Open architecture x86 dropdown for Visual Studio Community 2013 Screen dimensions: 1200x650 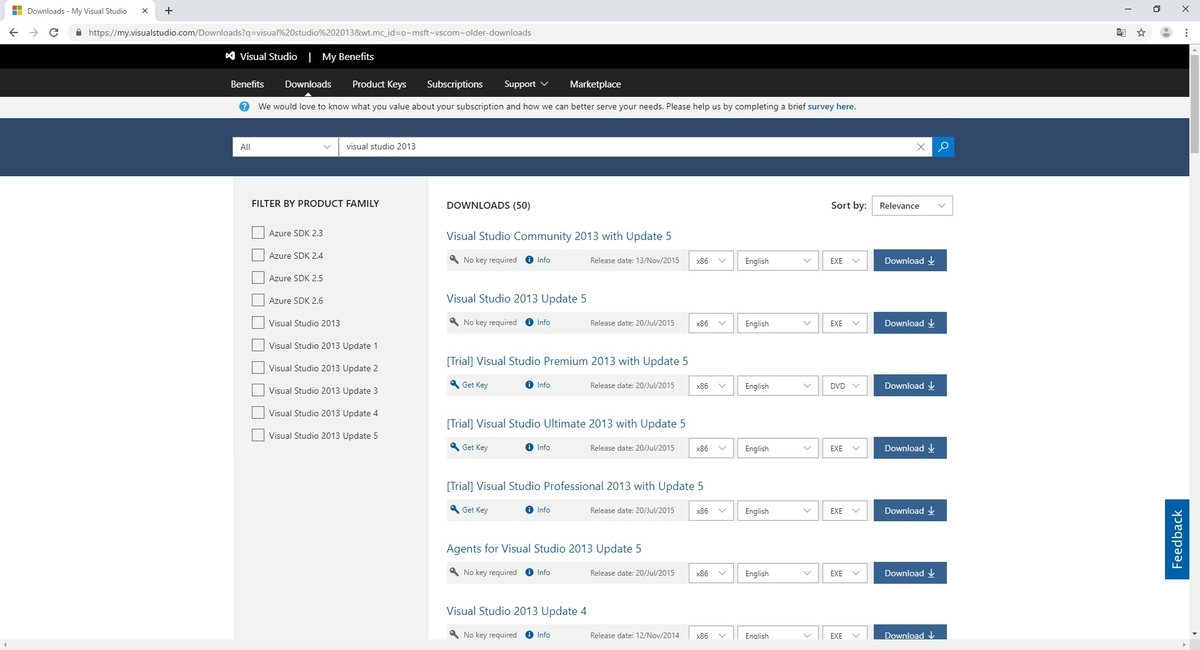pos(711,261)
